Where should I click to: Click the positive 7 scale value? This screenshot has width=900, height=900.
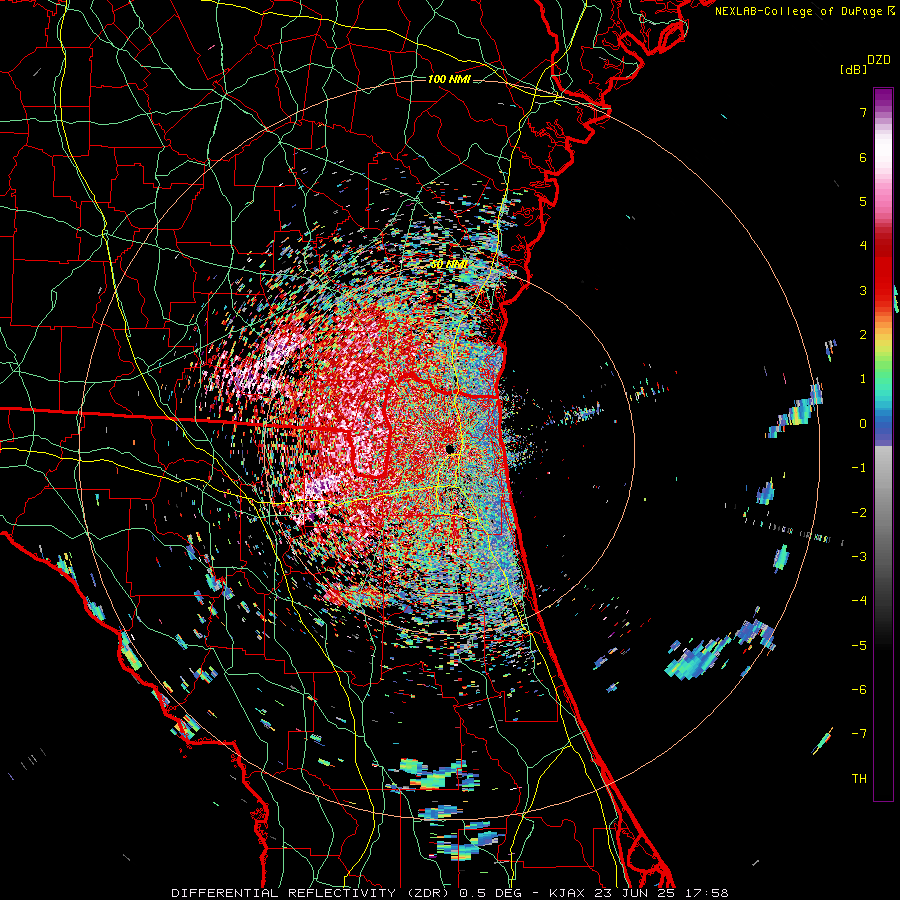click(x=863, y=112)
